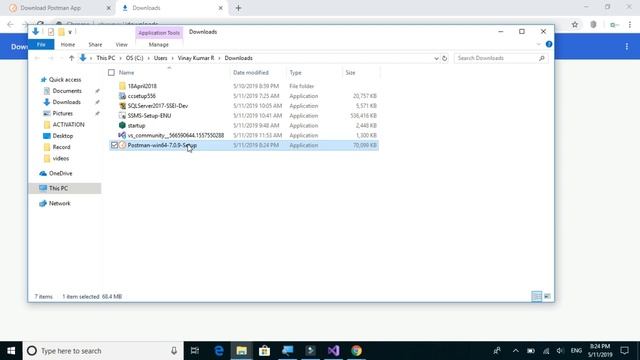Open the Action Center notifications icon
Image resolution: width=640 pixels, height=360 pixels.
tap(624, 351)
